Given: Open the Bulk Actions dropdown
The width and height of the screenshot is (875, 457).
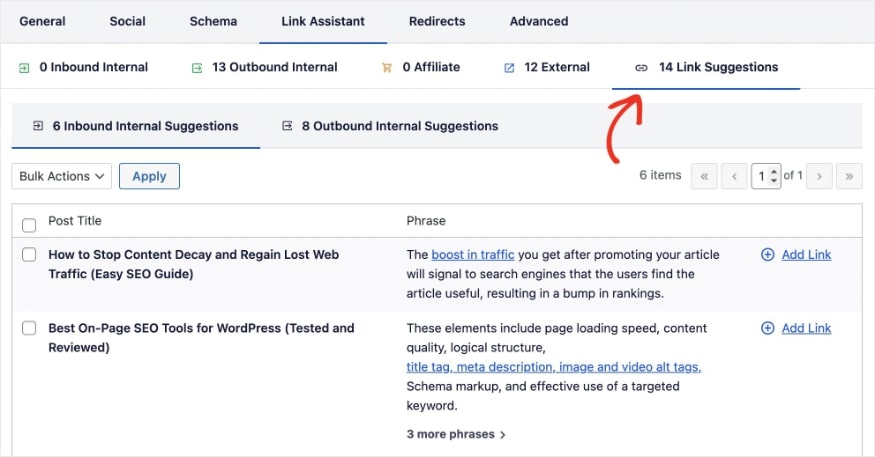Looking at the screenshot, I should (x=61, y=176).
